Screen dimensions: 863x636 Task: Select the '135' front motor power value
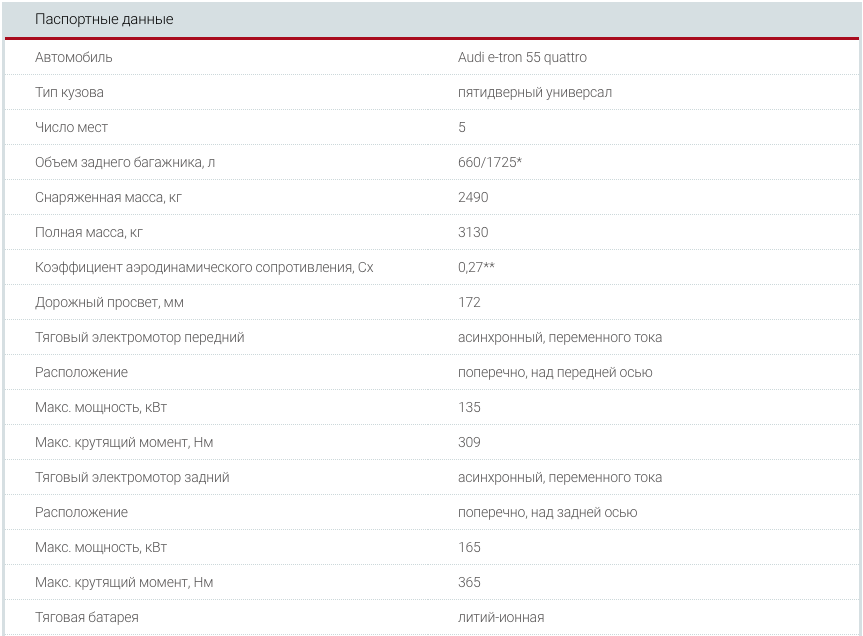469,407
